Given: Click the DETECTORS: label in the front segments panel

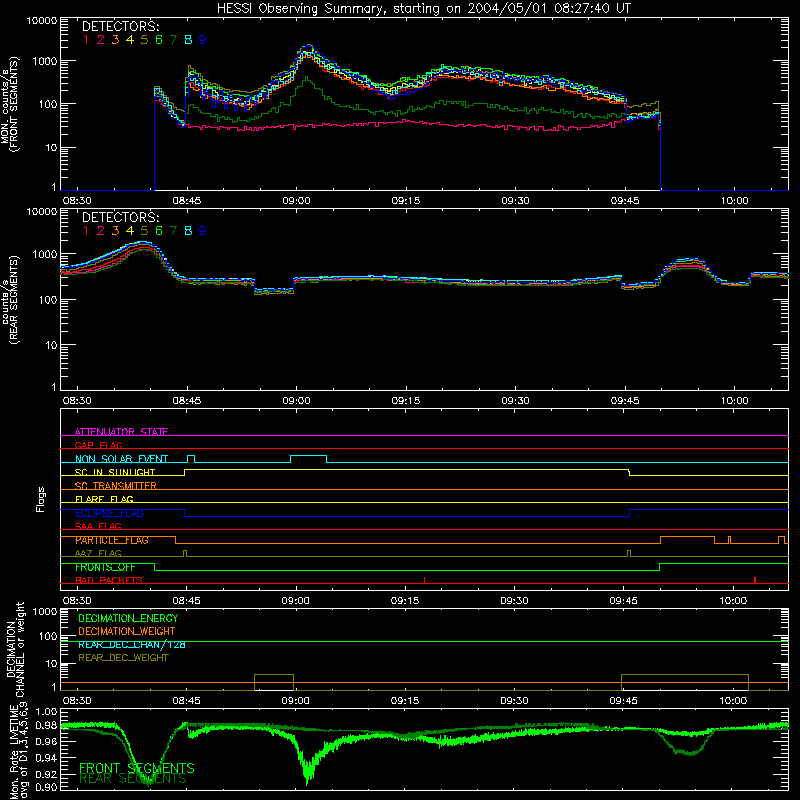Looking at the screenshot, I should tap(120, 27).
